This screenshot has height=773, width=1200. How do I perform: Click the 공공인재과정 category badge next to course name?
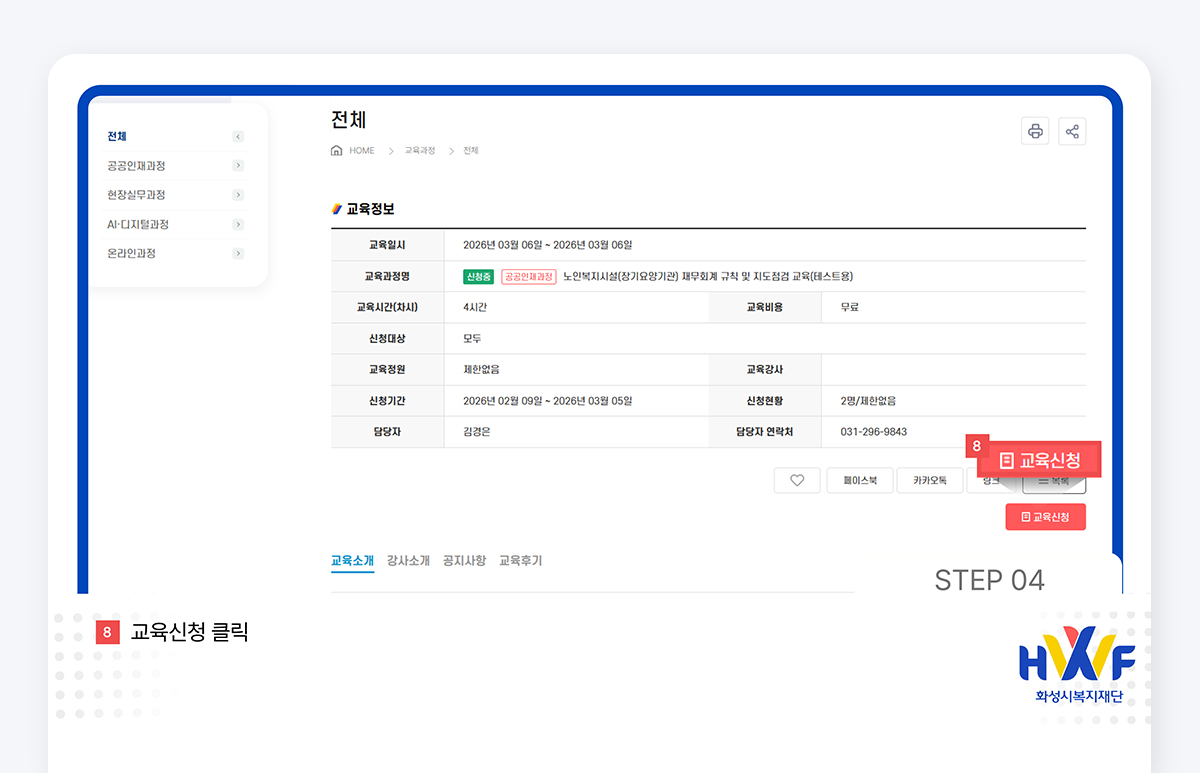coord(529,276)
